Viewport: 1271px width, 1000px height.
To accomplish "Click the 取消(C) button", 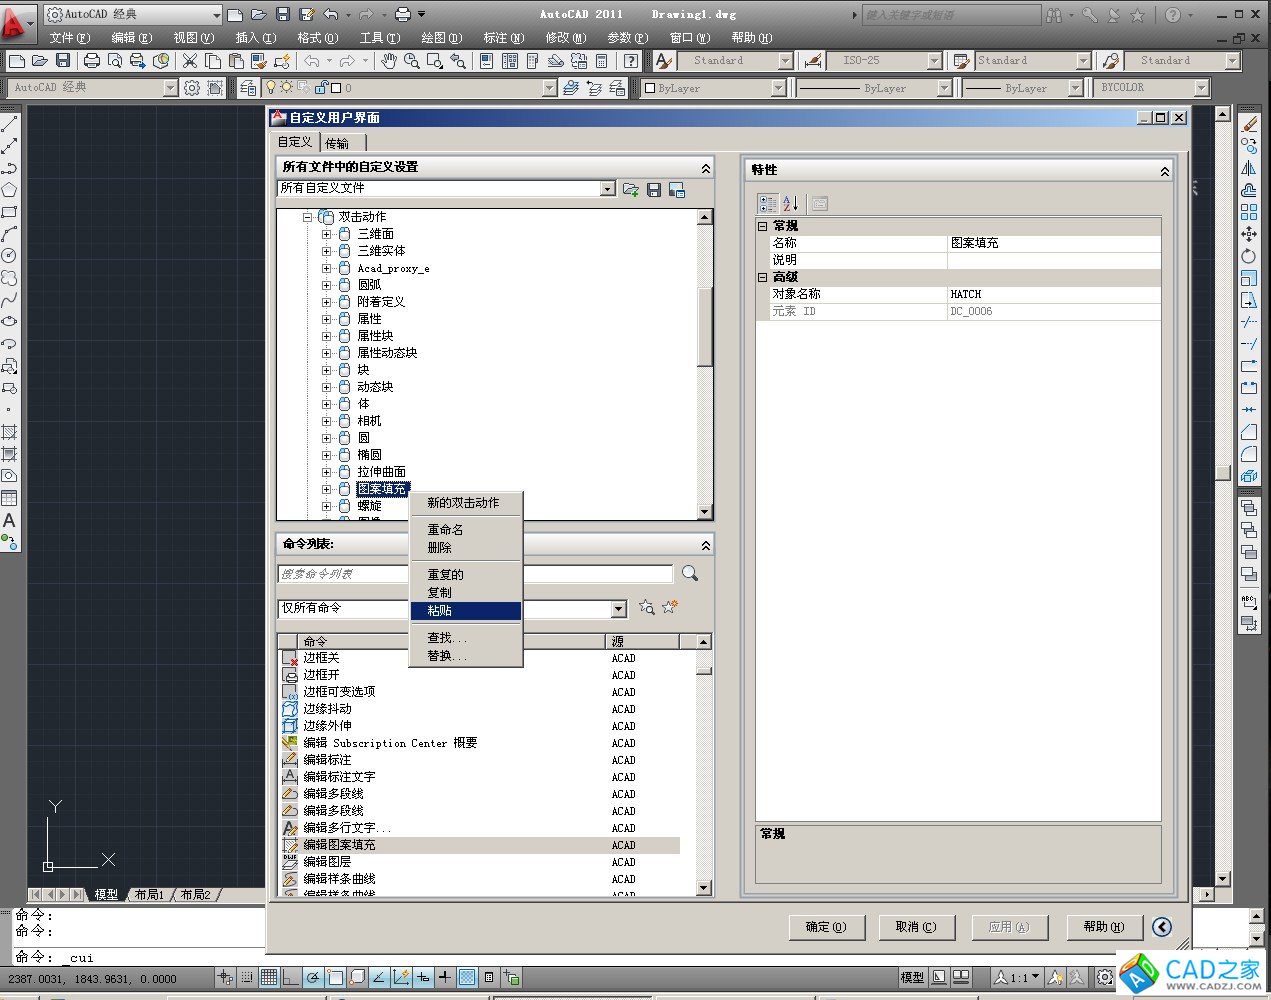I will [916, 927].
